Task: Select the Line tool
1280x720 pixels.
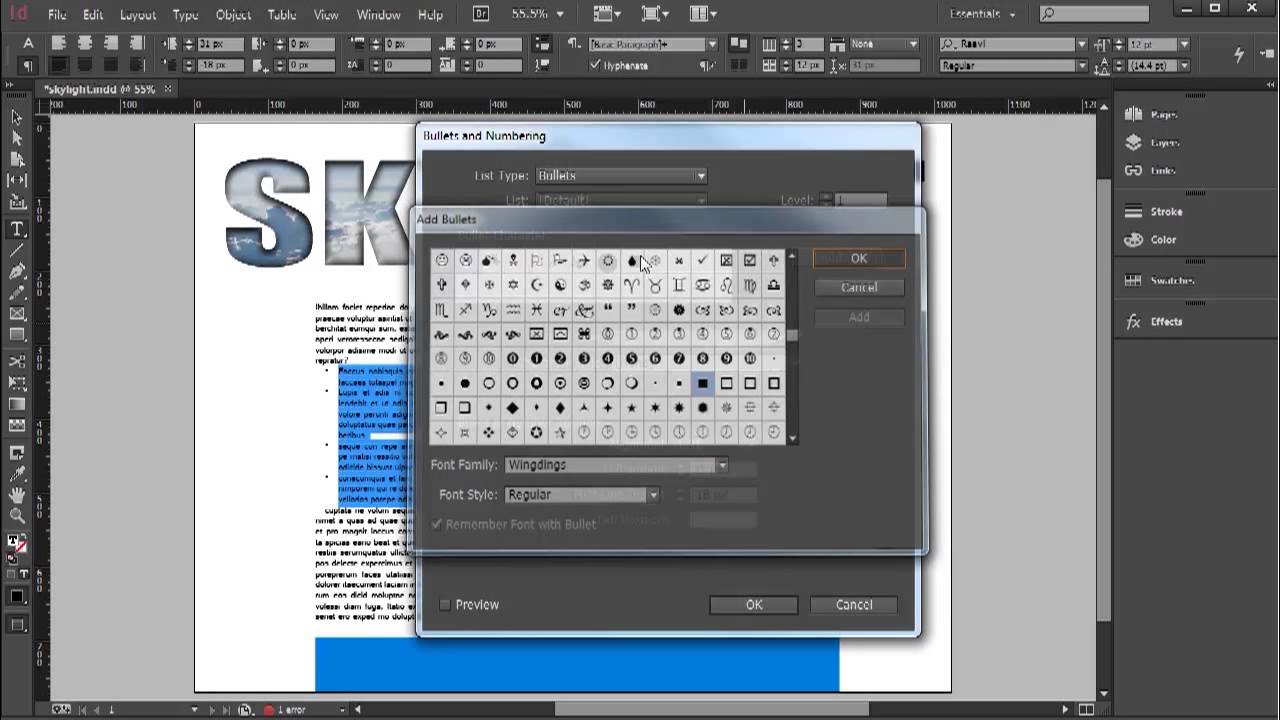Action: click(x=17, y=250)
